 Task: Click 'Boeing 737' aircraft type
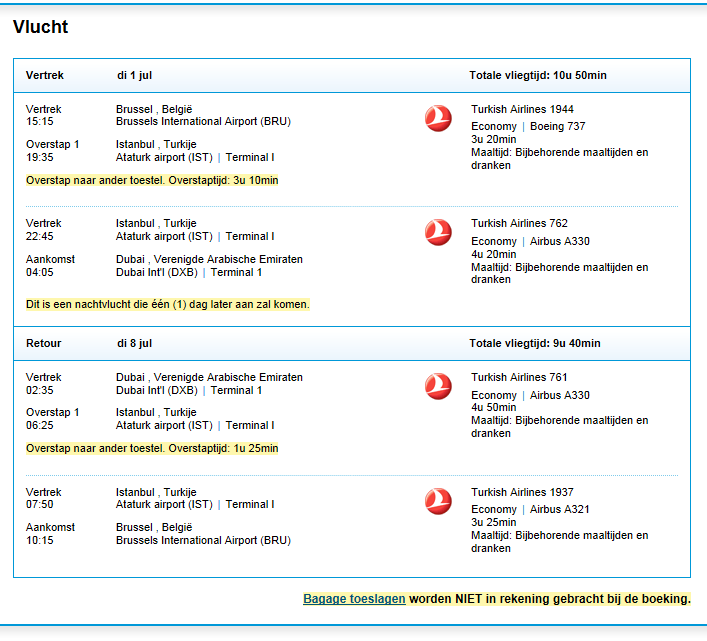tap(557, 126)
